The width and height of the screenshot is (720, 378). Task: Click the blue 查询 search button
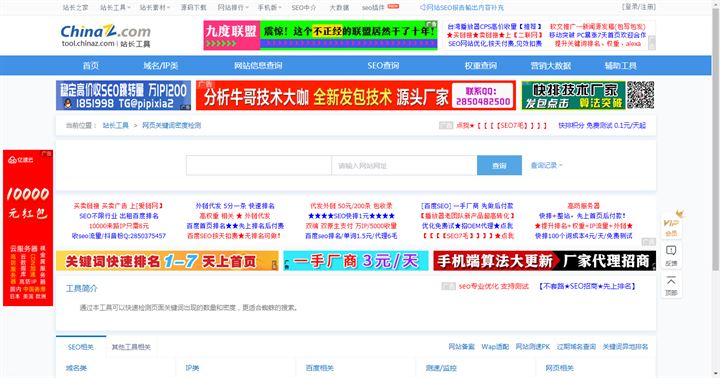[x=499, y=165]
